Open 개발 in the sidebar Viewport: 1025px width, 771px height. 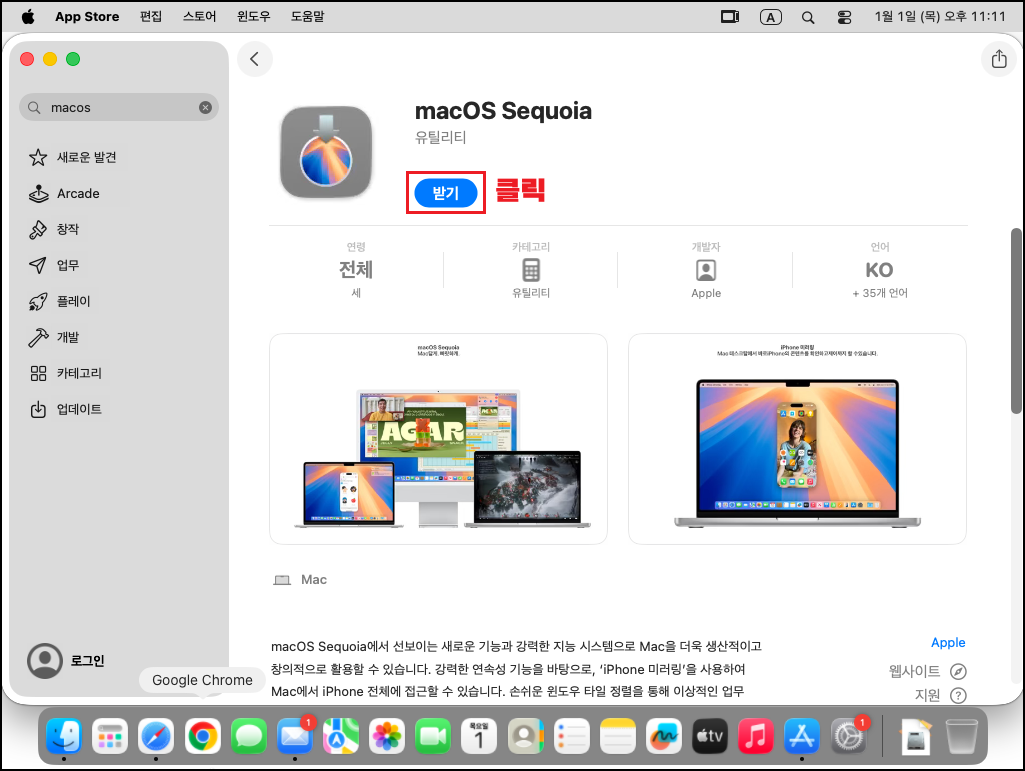56,337
